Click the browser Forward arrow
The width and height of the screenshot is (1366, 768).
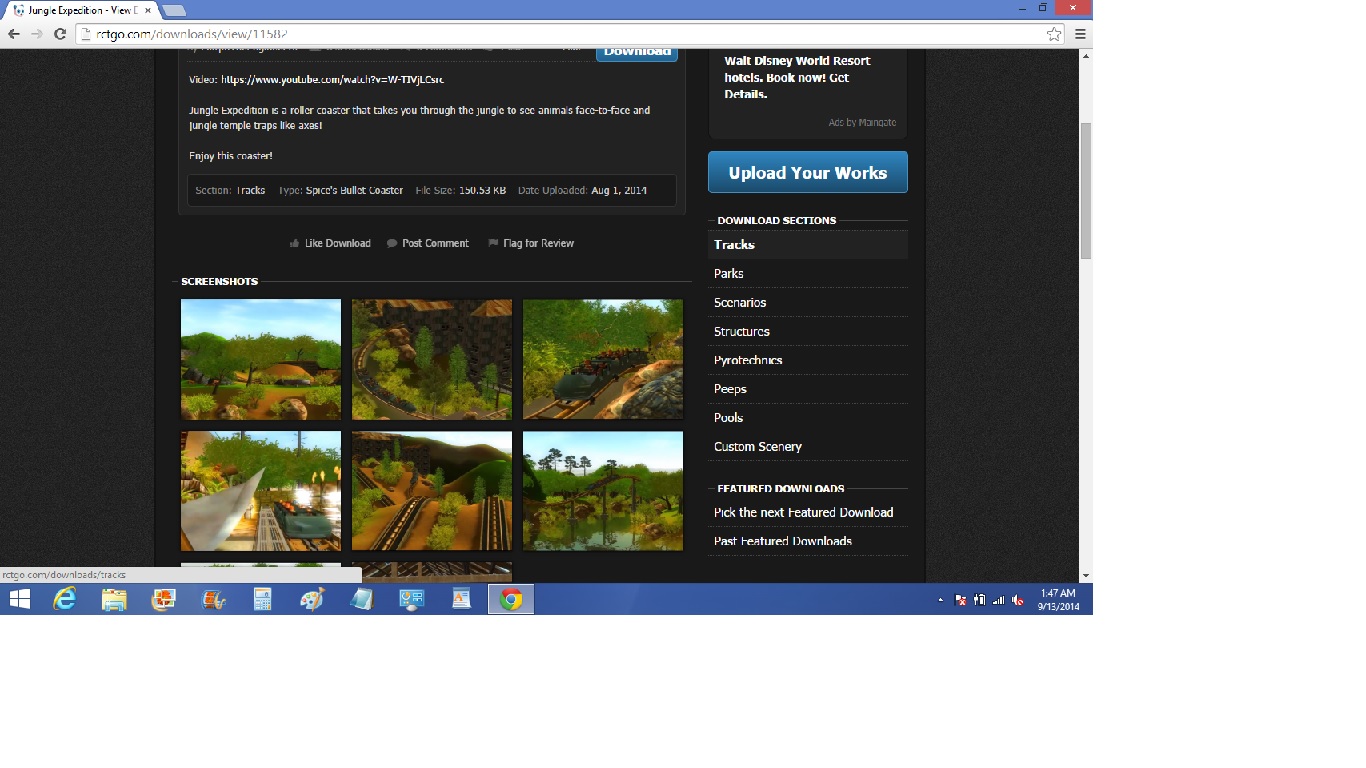point(37,34)
